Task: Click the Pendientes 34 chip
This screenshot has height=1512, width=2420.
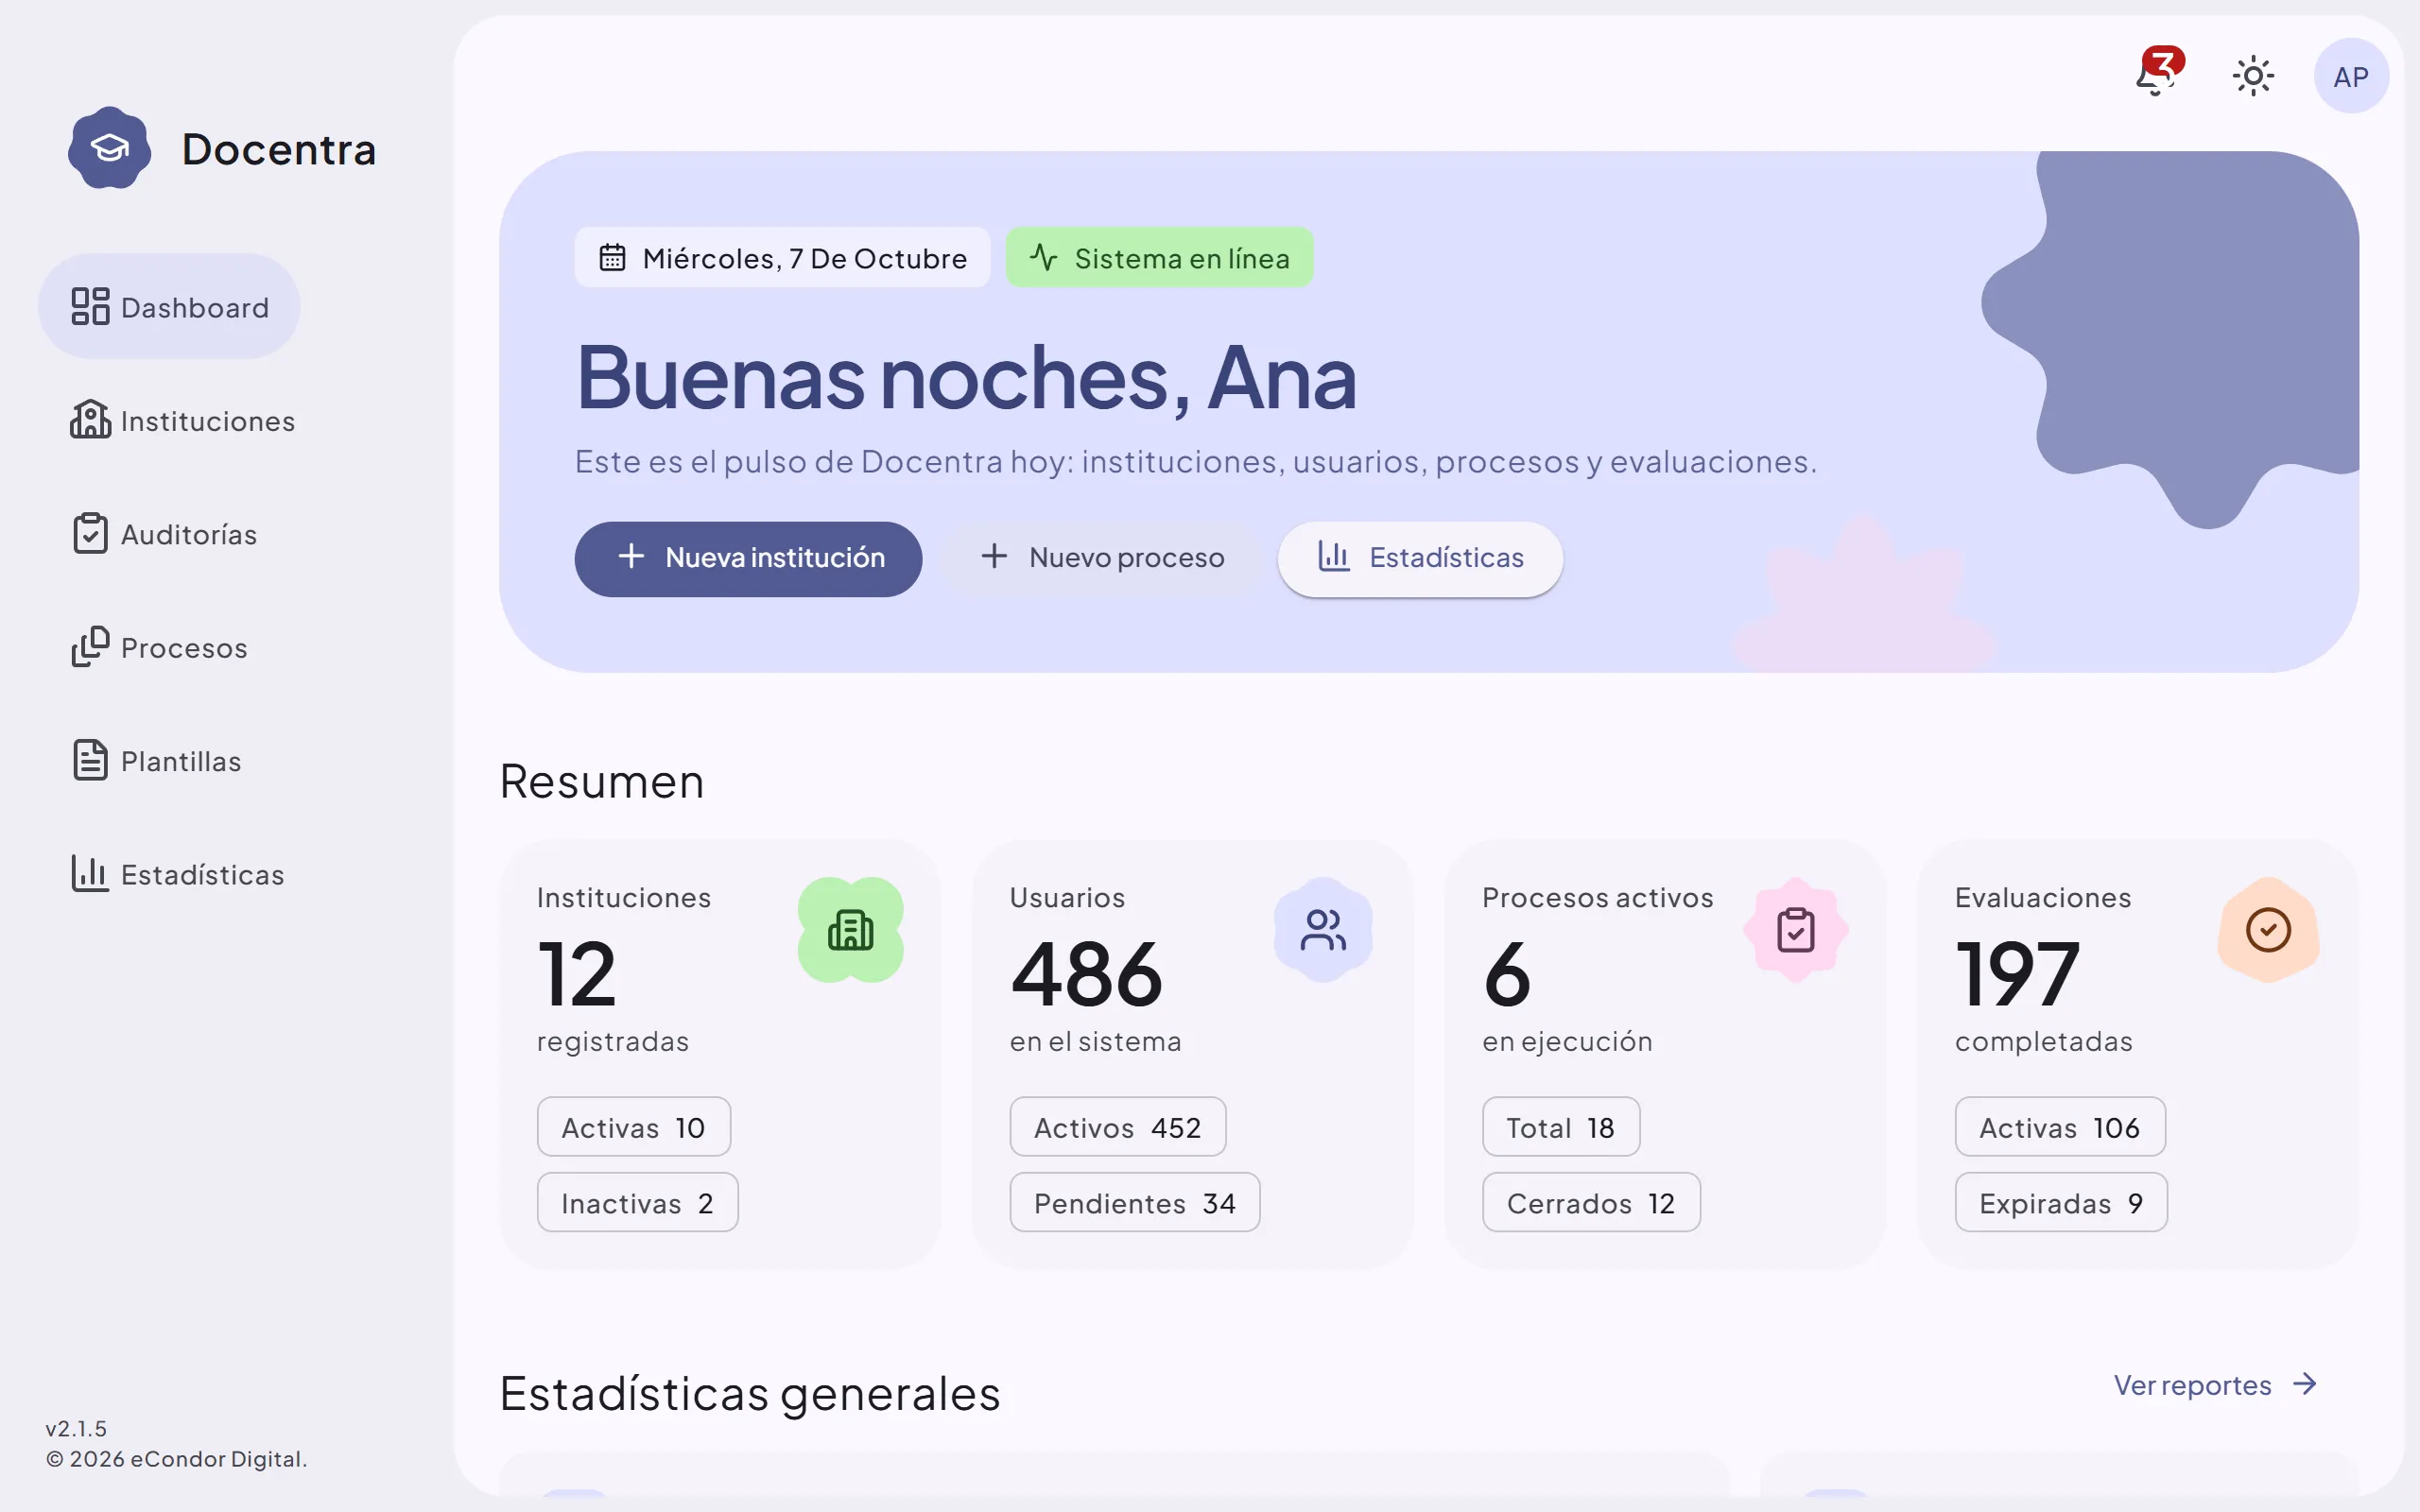Action: click(x=1134, y=1202)
